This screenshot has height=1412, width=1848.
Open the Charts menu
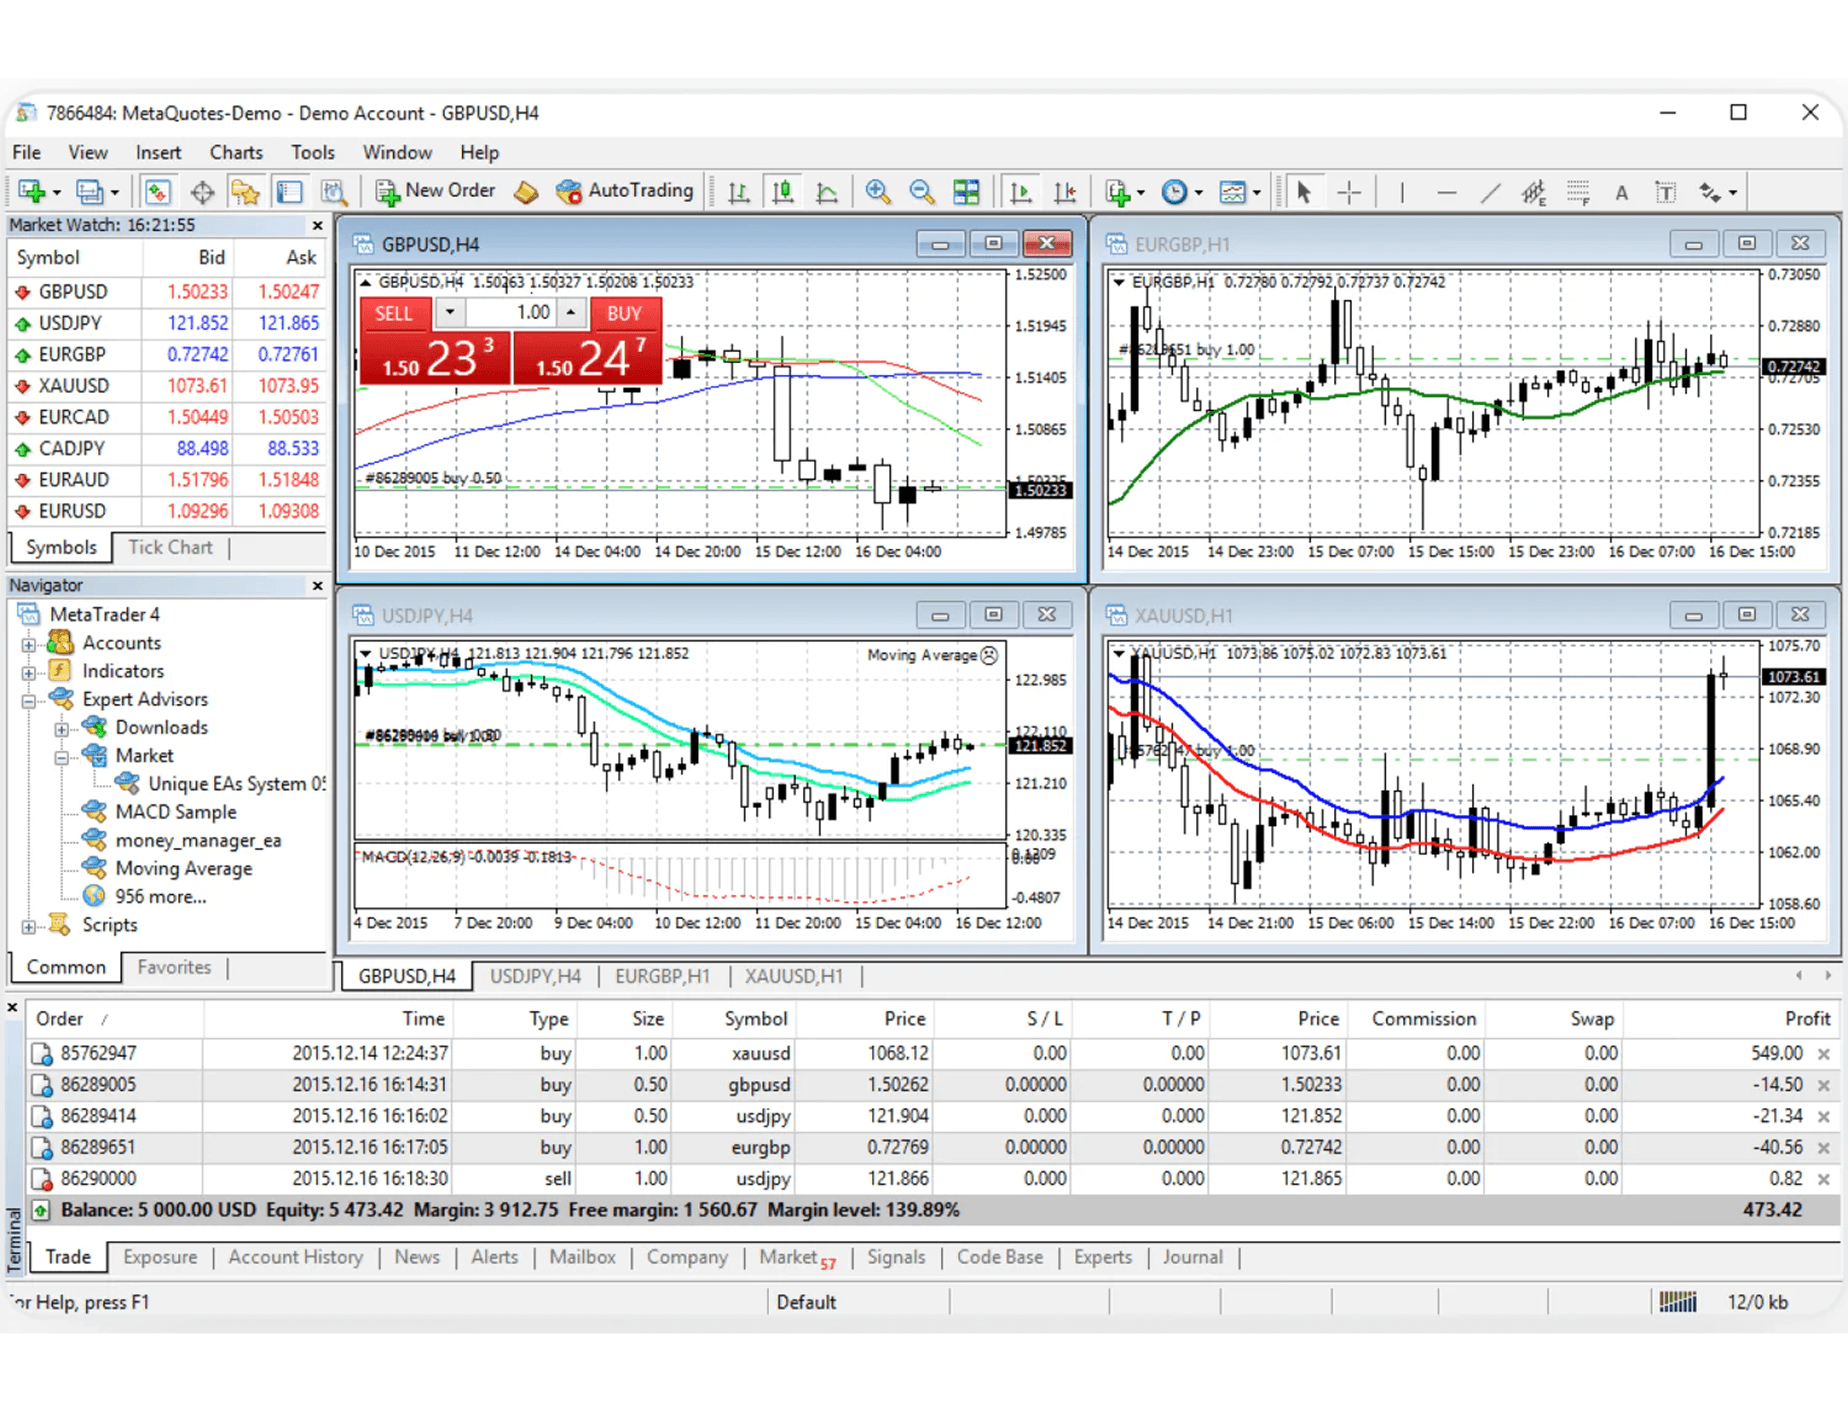pos(235,152)
